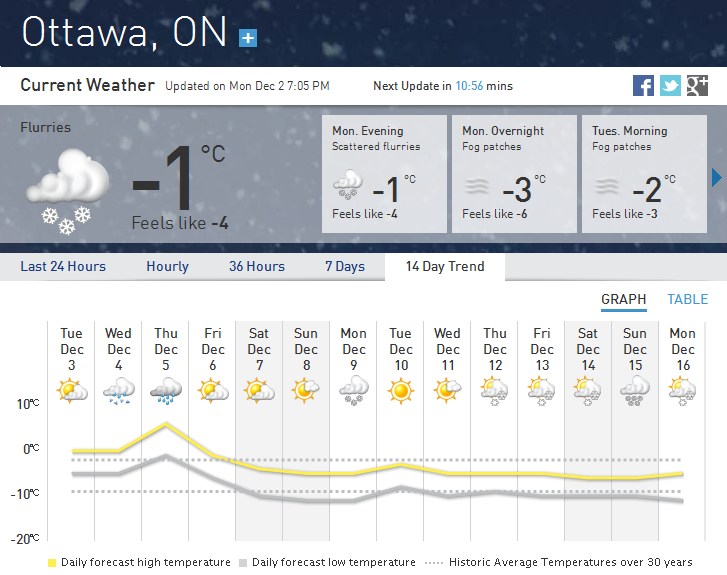This screenshot has width=727, height=575.
Task: Click the Thursday Dec 5 rain icon
Action: click(166, 390)
